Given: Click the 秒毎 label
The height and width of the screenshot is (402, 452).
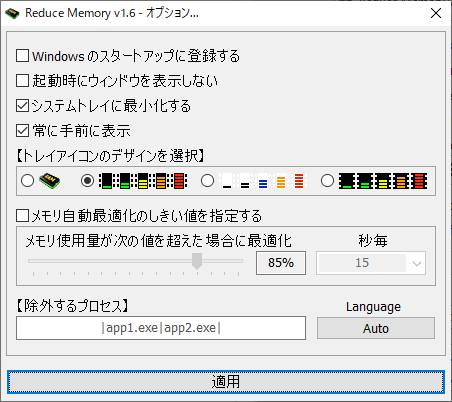Looking at the screenshot, I should click(373, 241).
